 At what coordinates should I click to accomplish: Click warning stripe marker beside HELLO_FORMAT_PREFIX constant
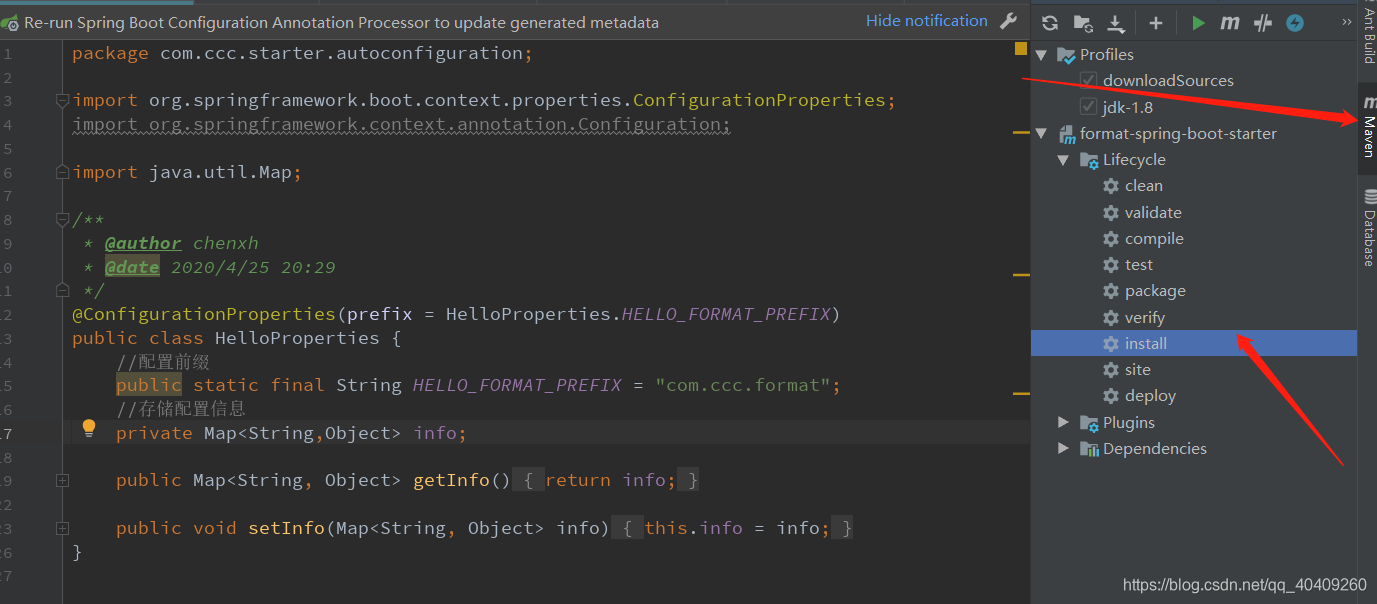pos(1021,393)
